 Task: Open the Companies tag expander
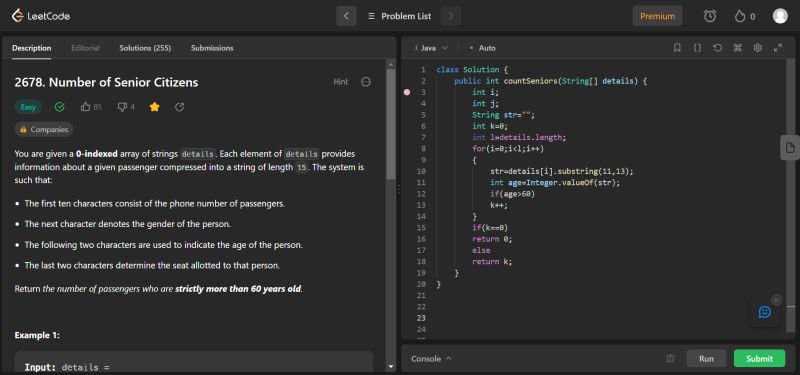click(44, 130)
